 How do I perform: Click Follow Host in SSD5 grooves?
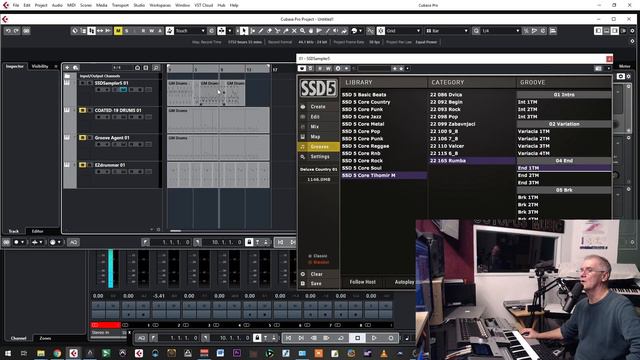click(x=362, y=282)
